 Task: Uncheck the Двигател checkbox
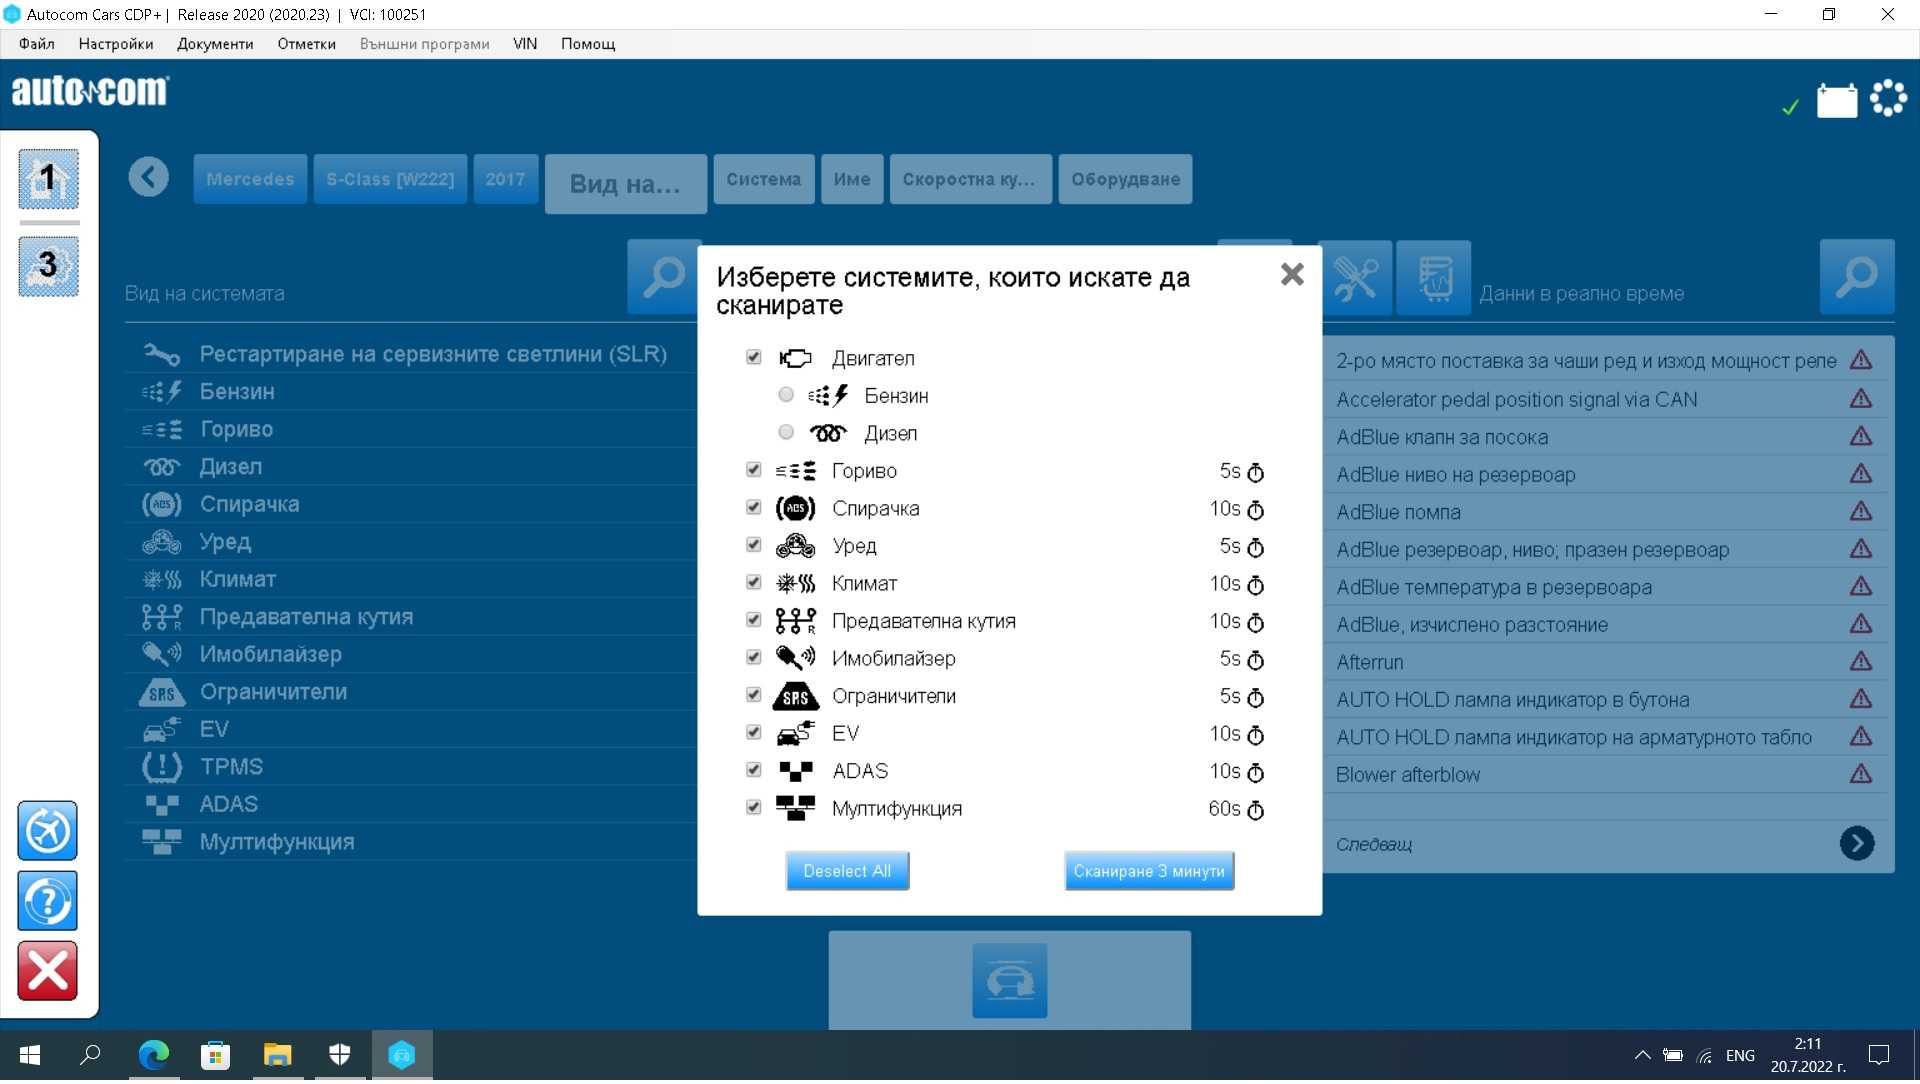point(754,358)
